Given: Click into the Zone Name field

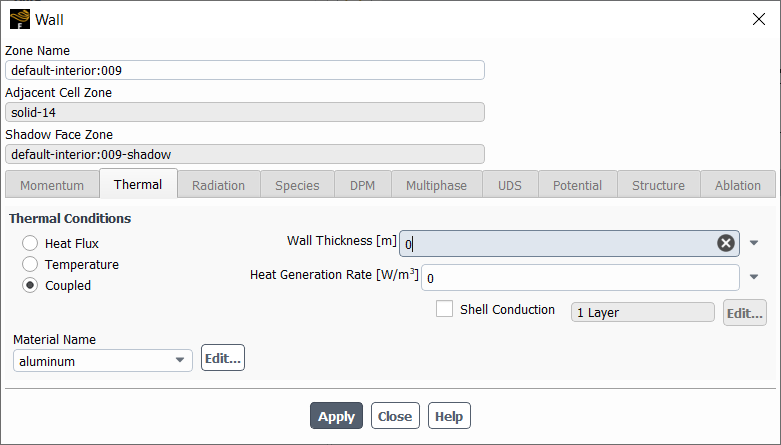Looking at the screenshot, I should click(245, 70).
